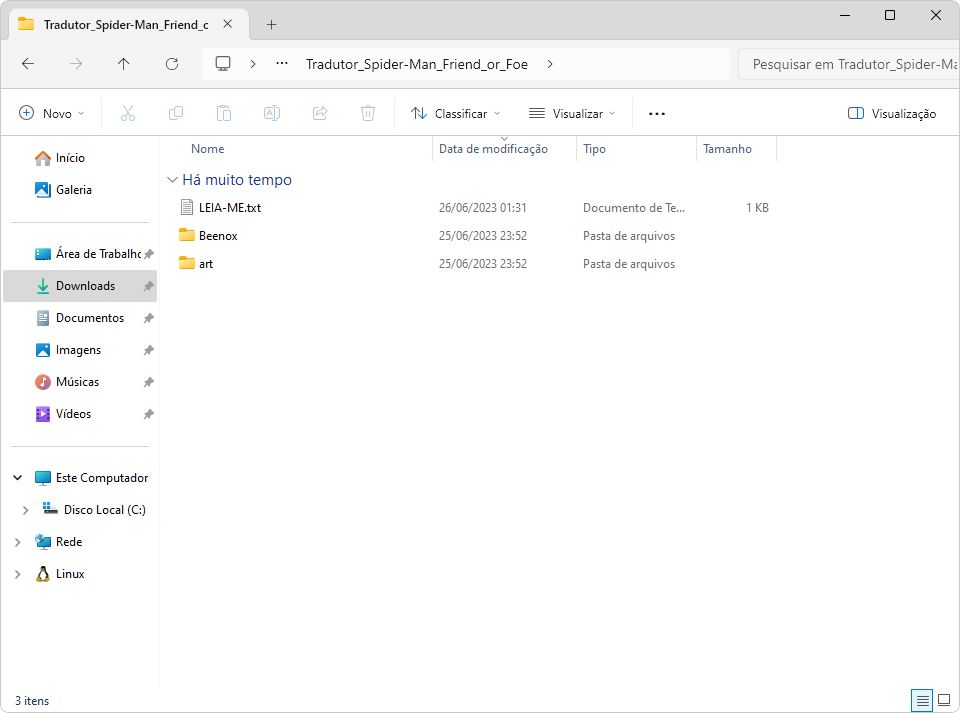Sort by Data de modificação column
The height and width of the screenshot is (713, 960).
(493, 149)
